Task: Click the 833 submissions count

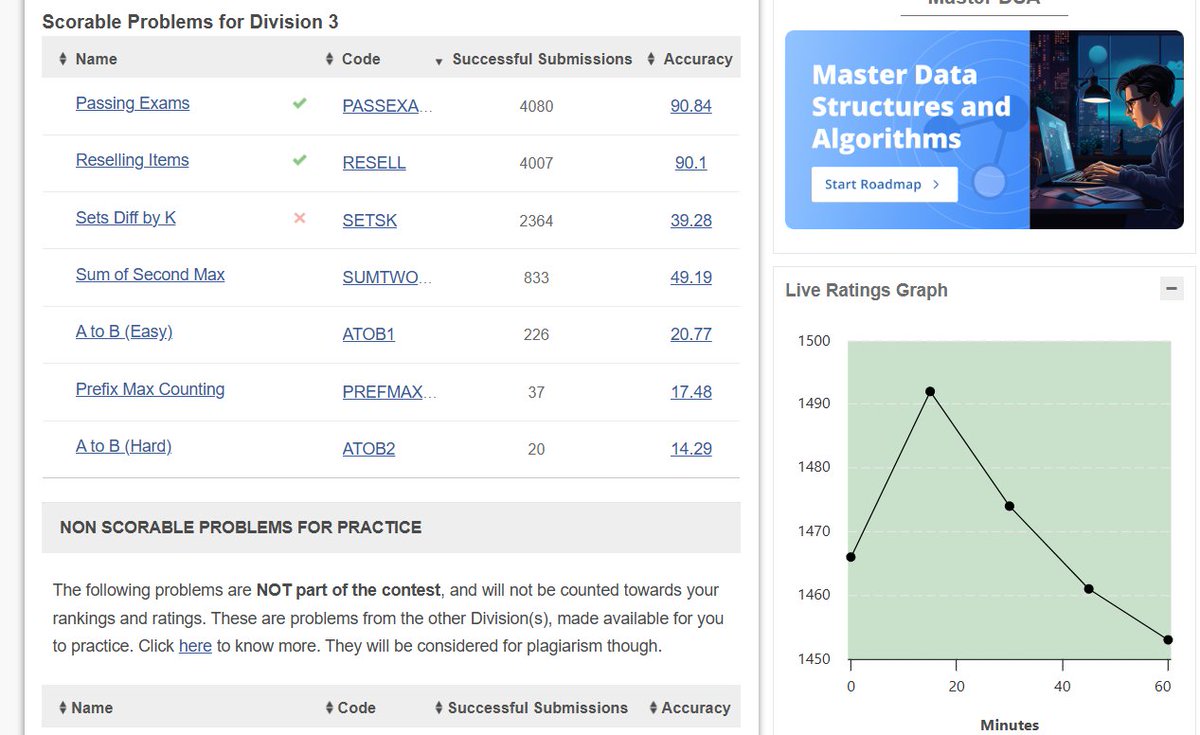Action: pos(536,278)
